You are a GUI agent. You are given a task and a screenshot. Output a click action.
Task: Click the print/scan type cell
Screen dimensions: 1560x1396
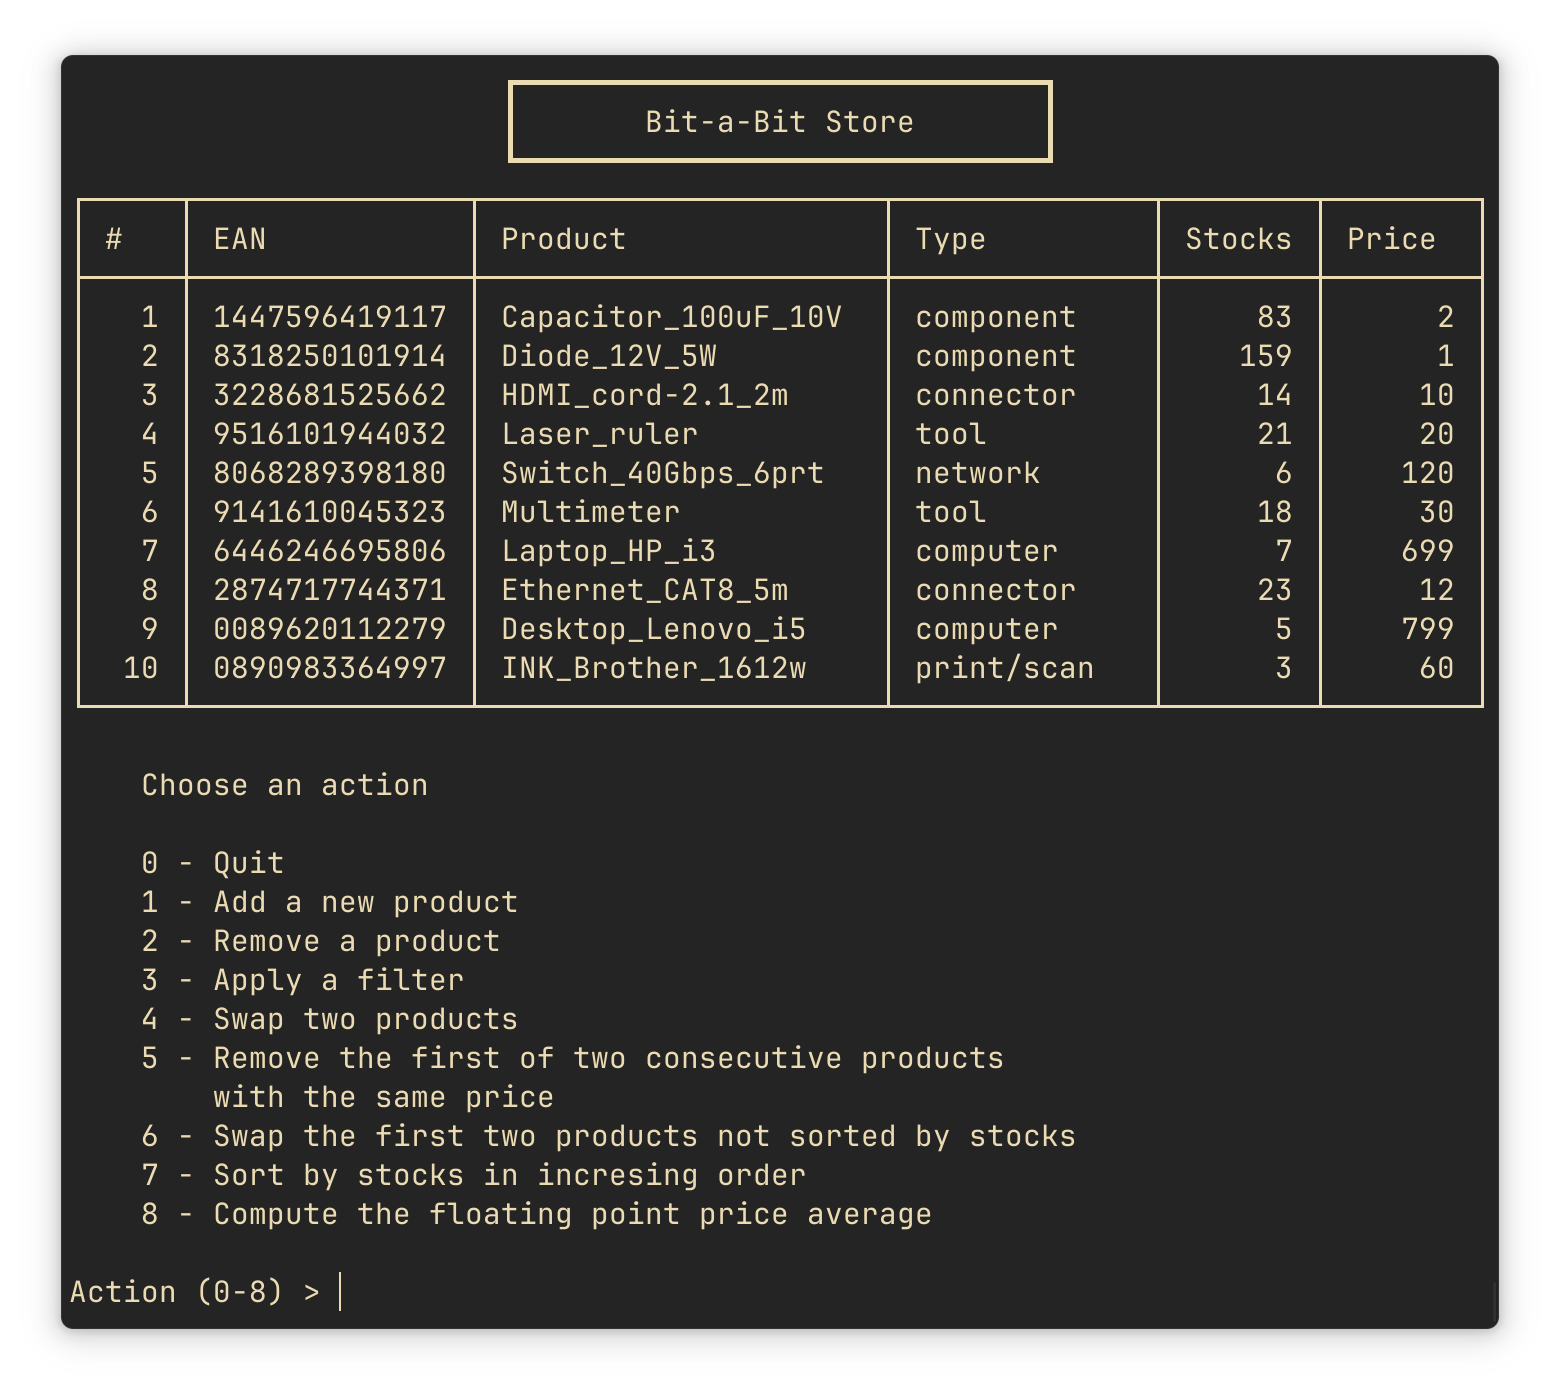tap(1004, 668)
